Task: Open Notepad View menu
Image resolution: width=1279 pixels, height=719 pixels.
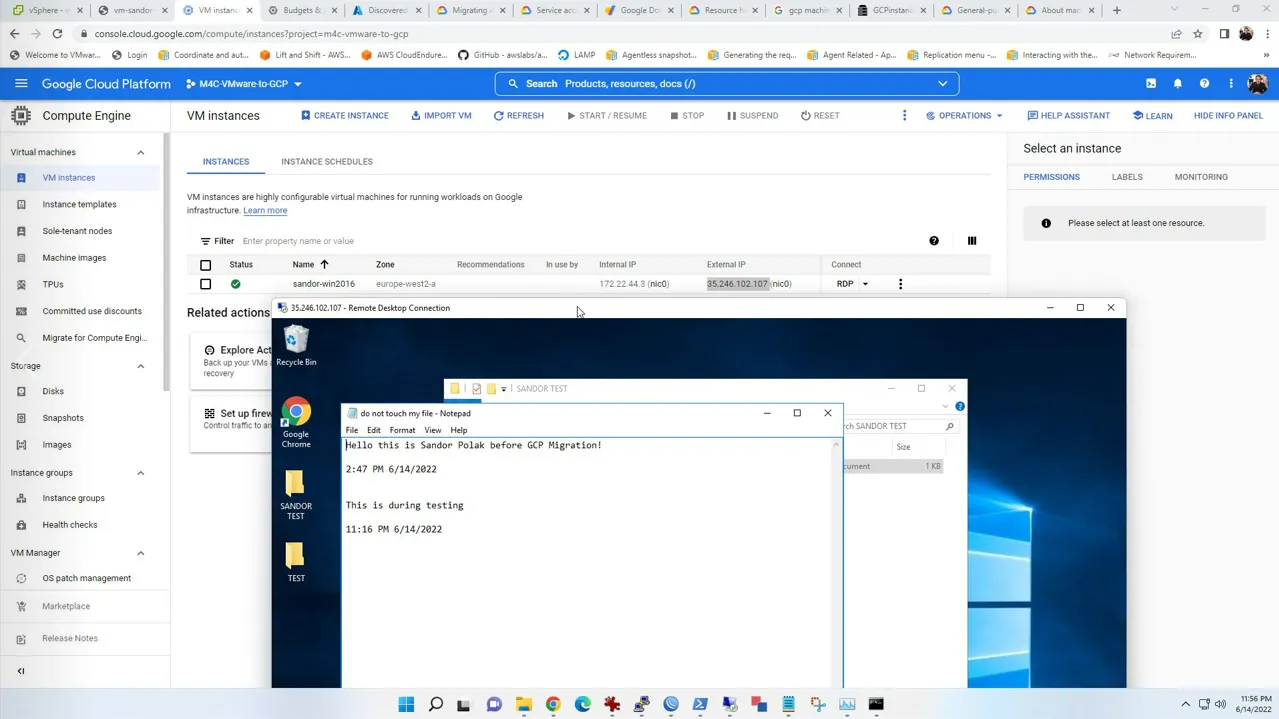Action: click(432, 430)
